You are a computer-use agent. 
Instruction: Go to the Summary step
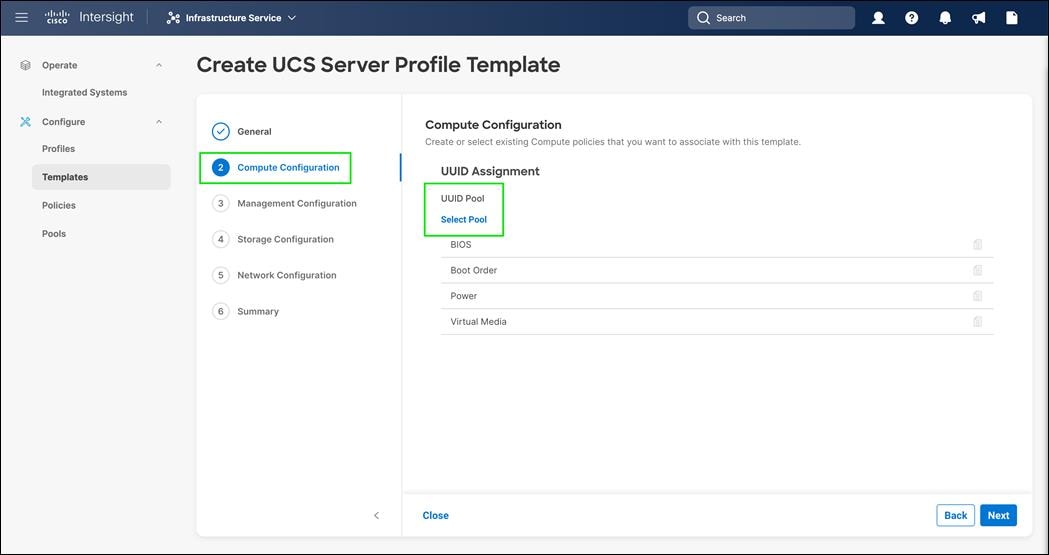[x=258, y=312]
